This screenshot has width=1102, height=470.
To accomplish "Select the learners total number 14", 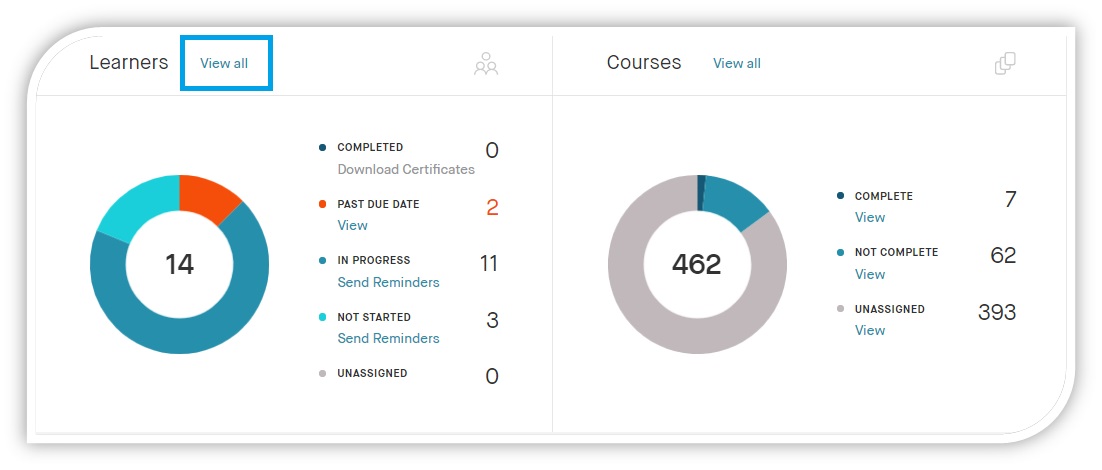I will pyautogui.click(x=179, y=265).
